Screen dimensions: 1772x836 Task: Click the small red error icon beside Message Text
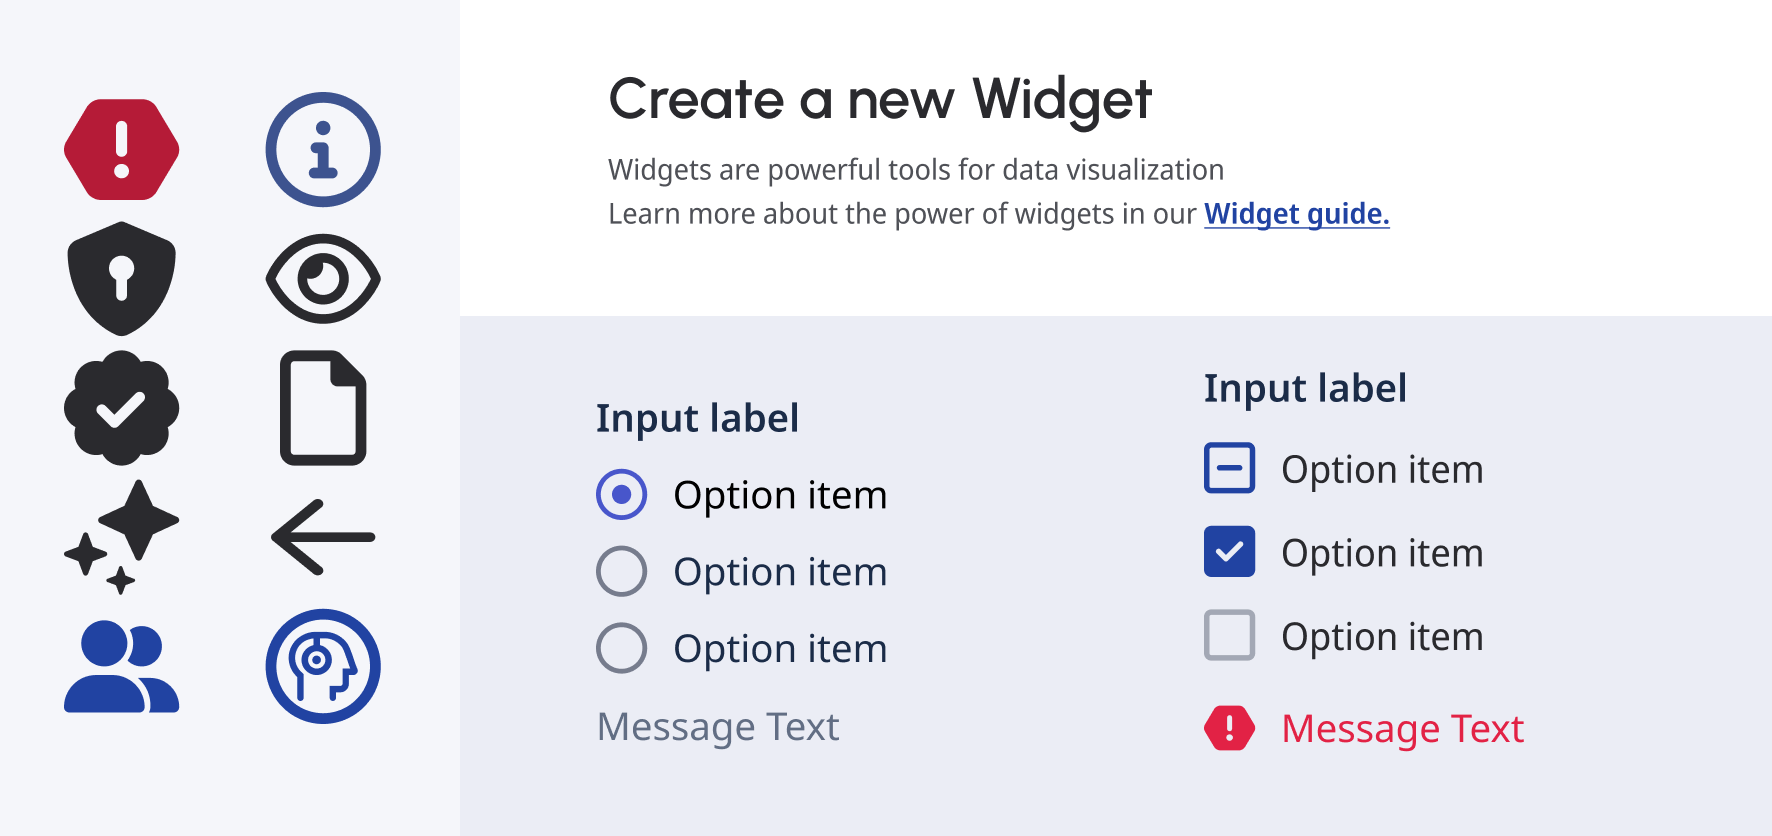pyautogui.click(x=1229, y=728)
